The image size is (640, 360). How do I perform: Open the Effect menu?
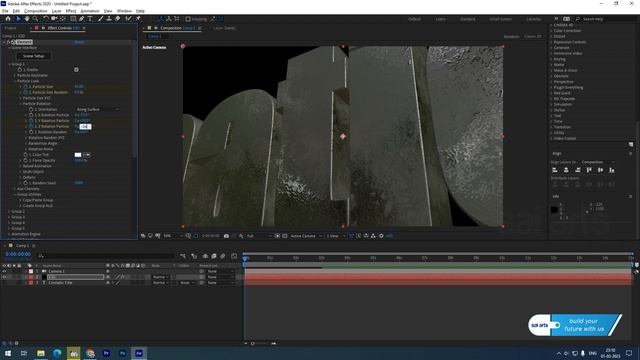pyautogui.click(x=71, y=11)
